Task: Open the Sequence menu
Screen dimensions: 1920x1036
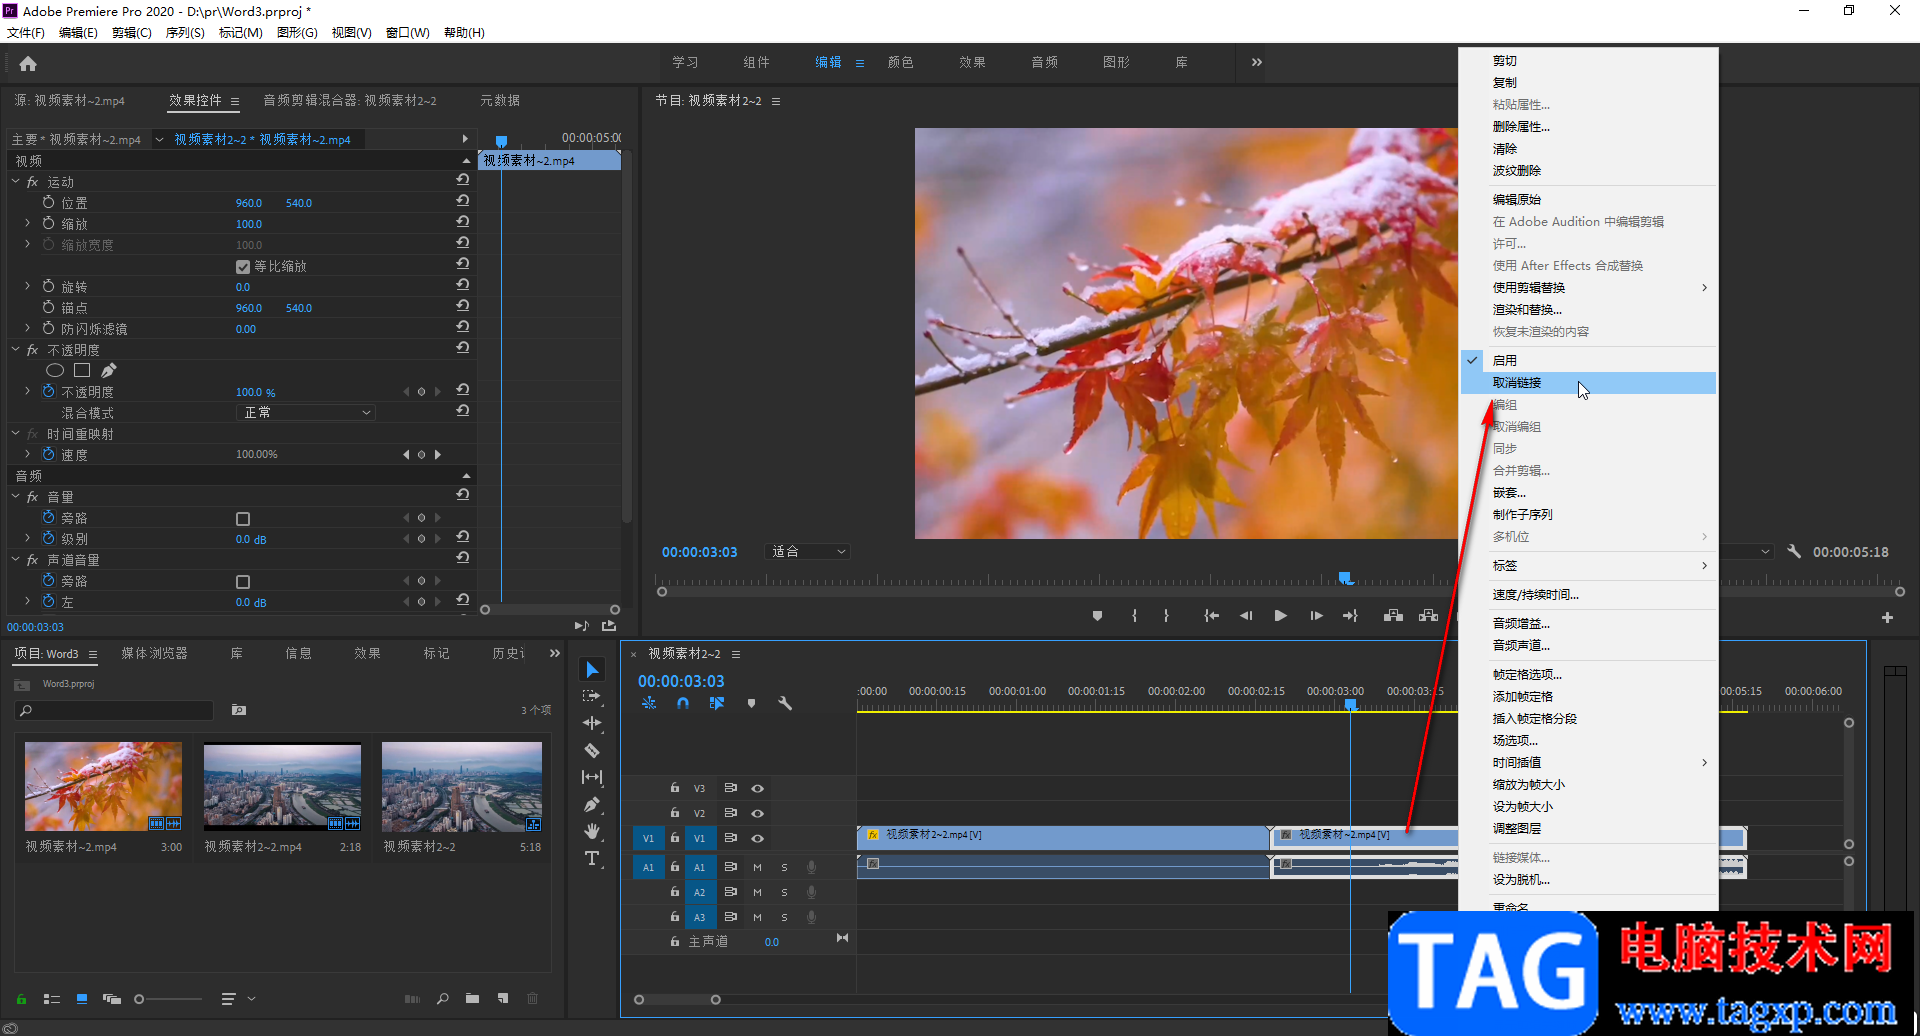Action: (x=185, y=32)
